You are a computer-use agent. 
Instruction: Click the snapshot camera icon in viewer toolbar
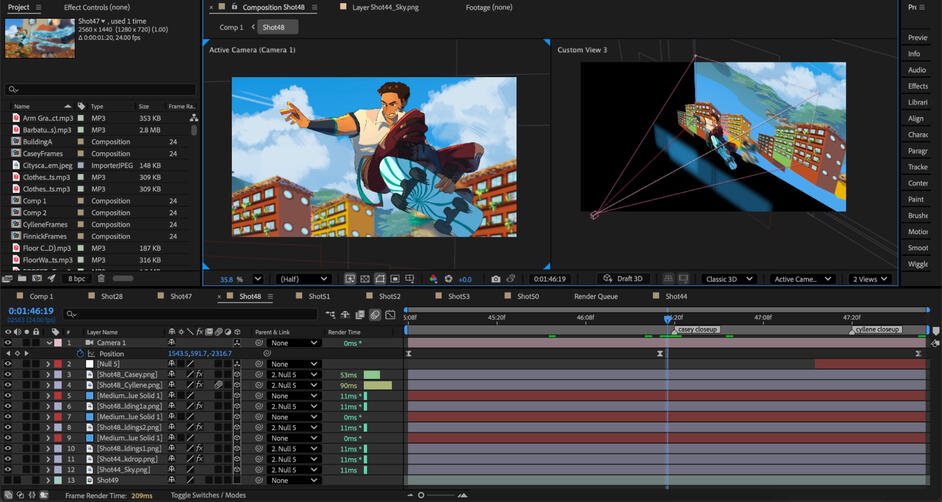tap(495, 279)
